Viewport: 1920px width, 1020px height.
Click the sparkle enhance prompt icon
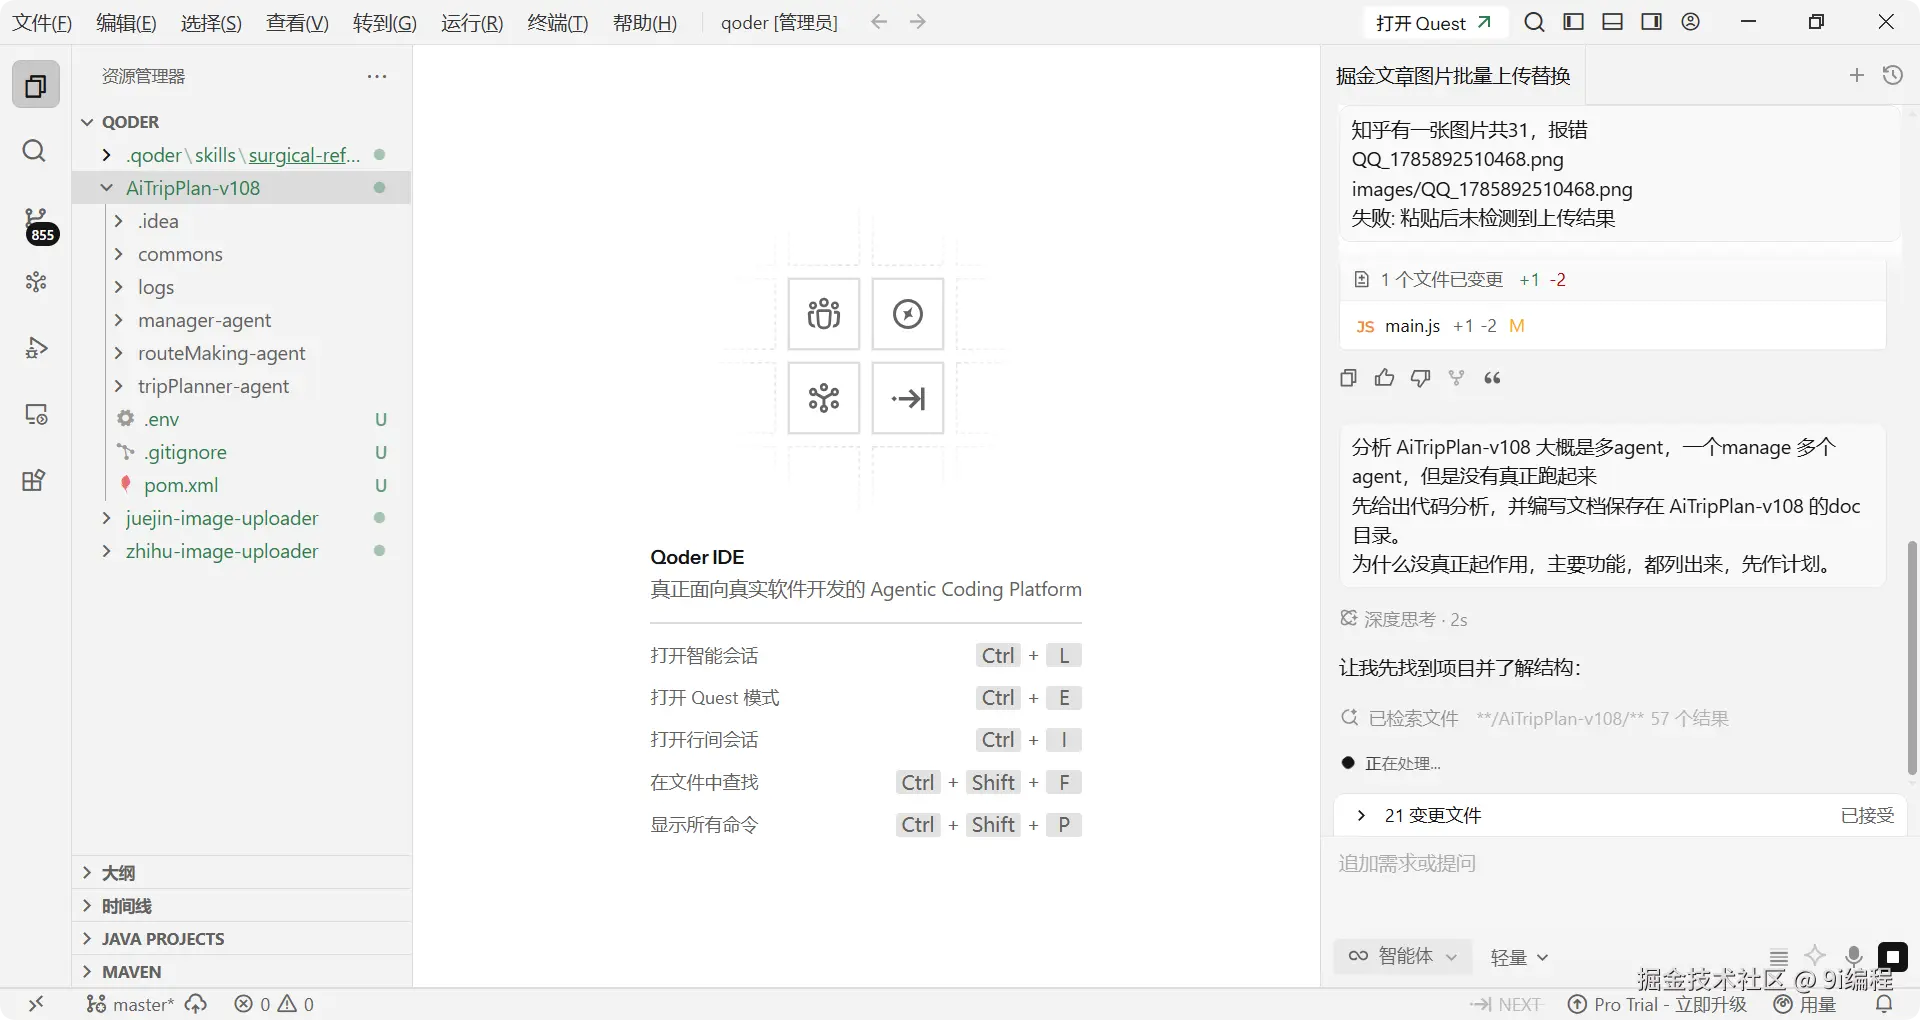tap(1815, 956)
